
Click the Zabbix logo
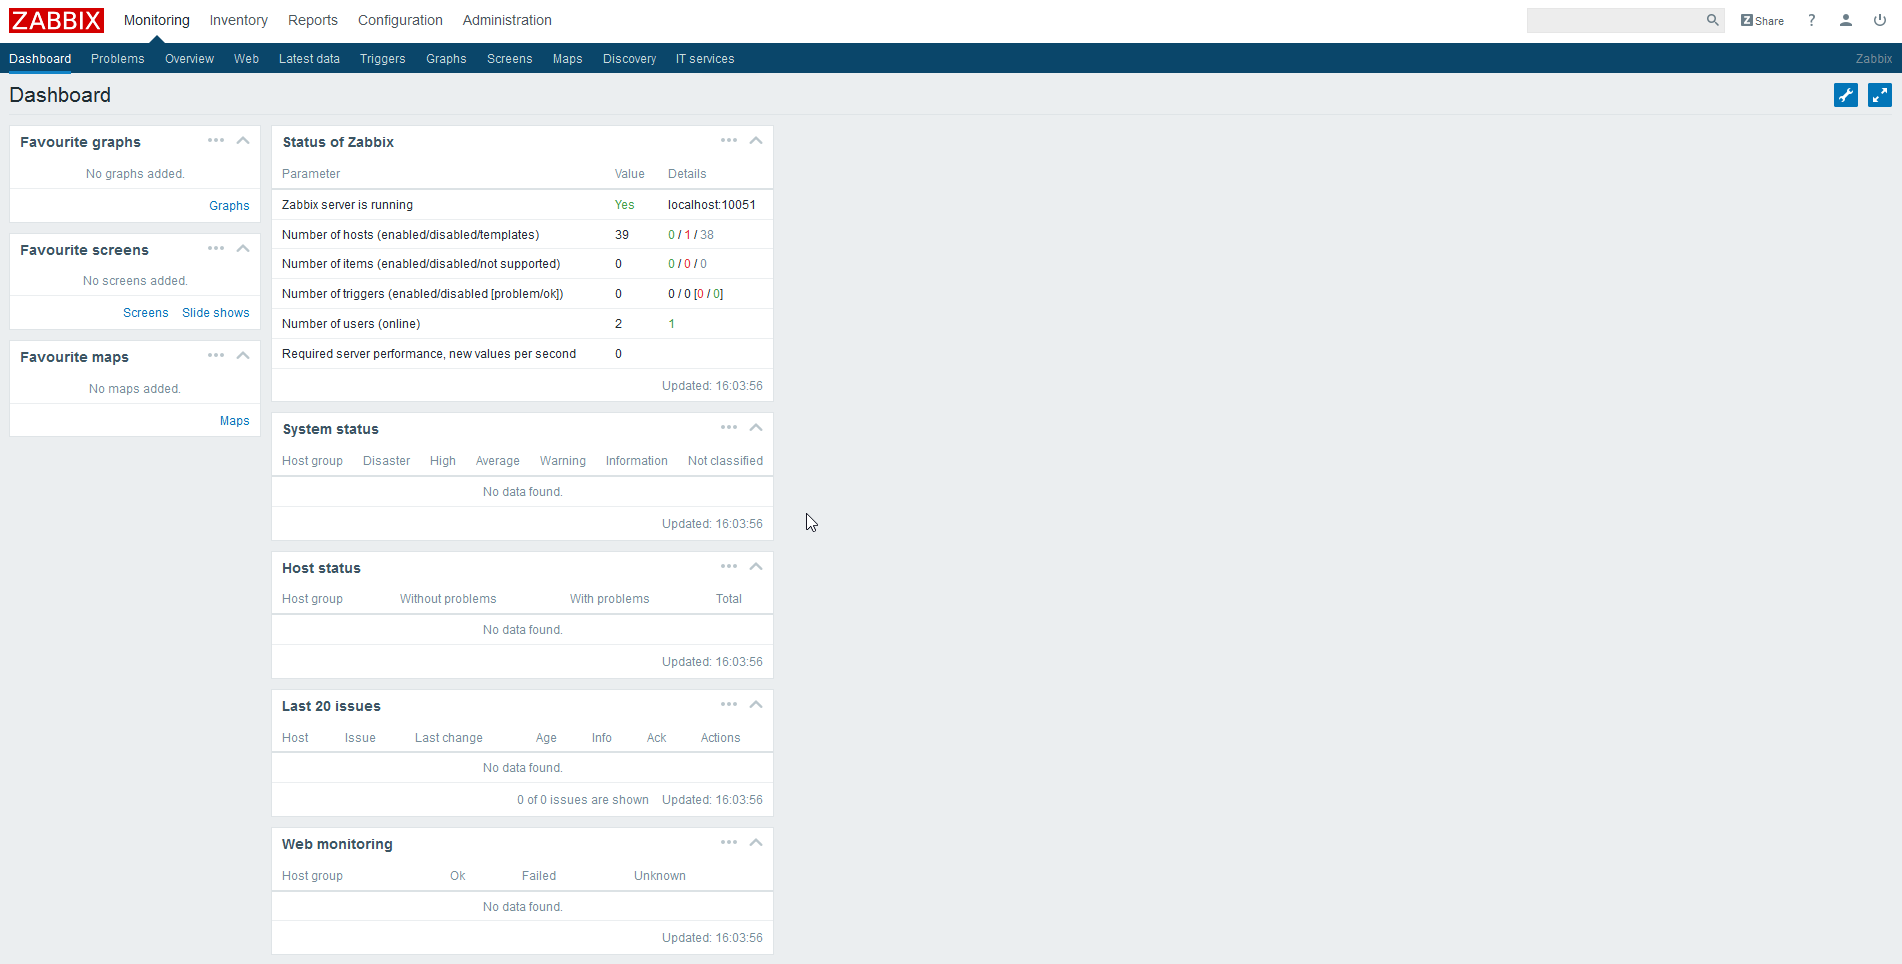pos(56,20)
